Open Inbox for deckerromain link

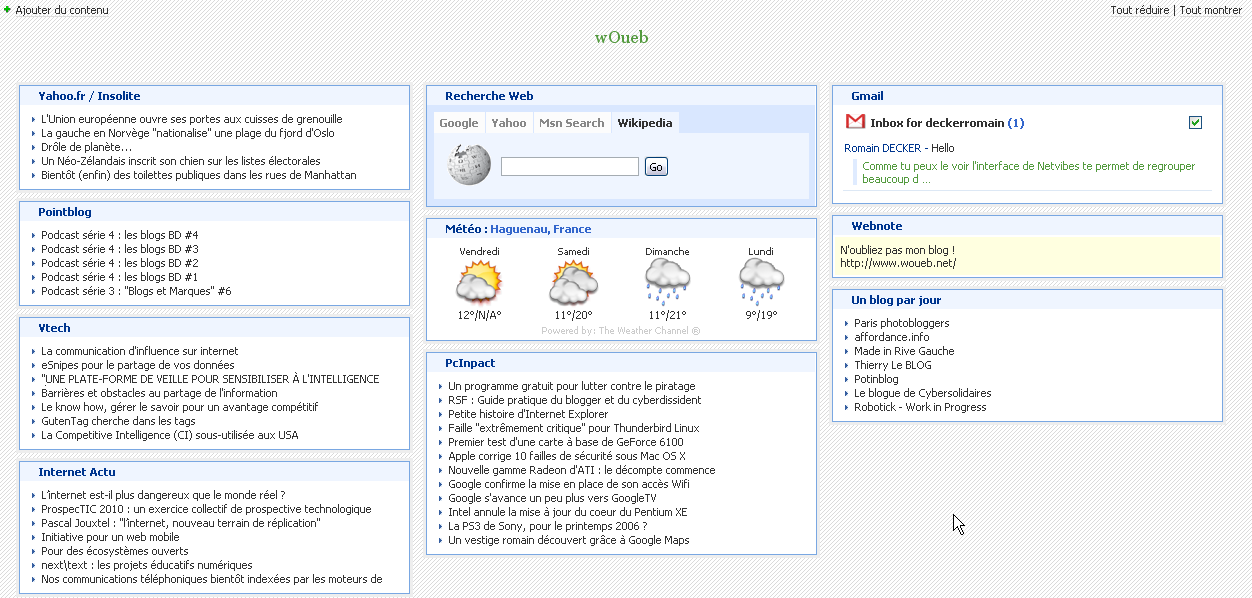click(947, 123)
